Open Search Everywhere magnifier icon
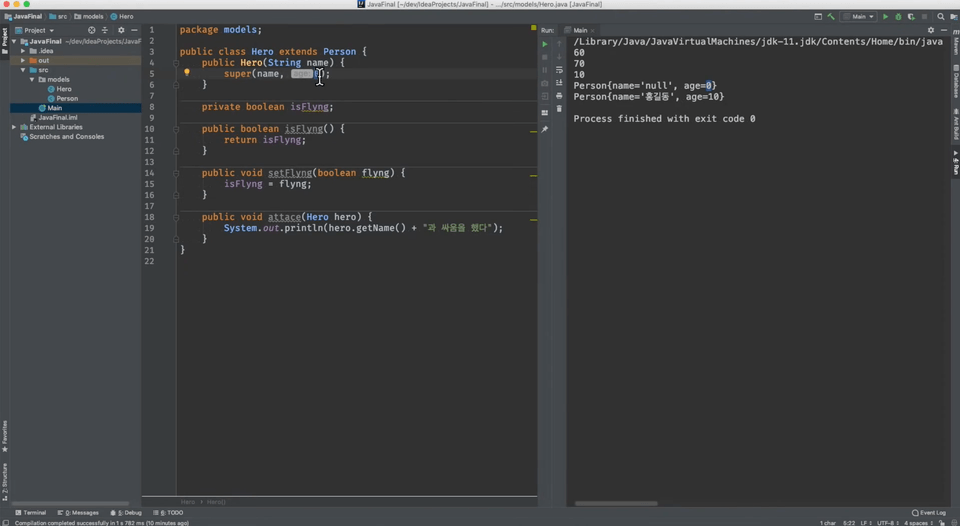 (941, 17)
